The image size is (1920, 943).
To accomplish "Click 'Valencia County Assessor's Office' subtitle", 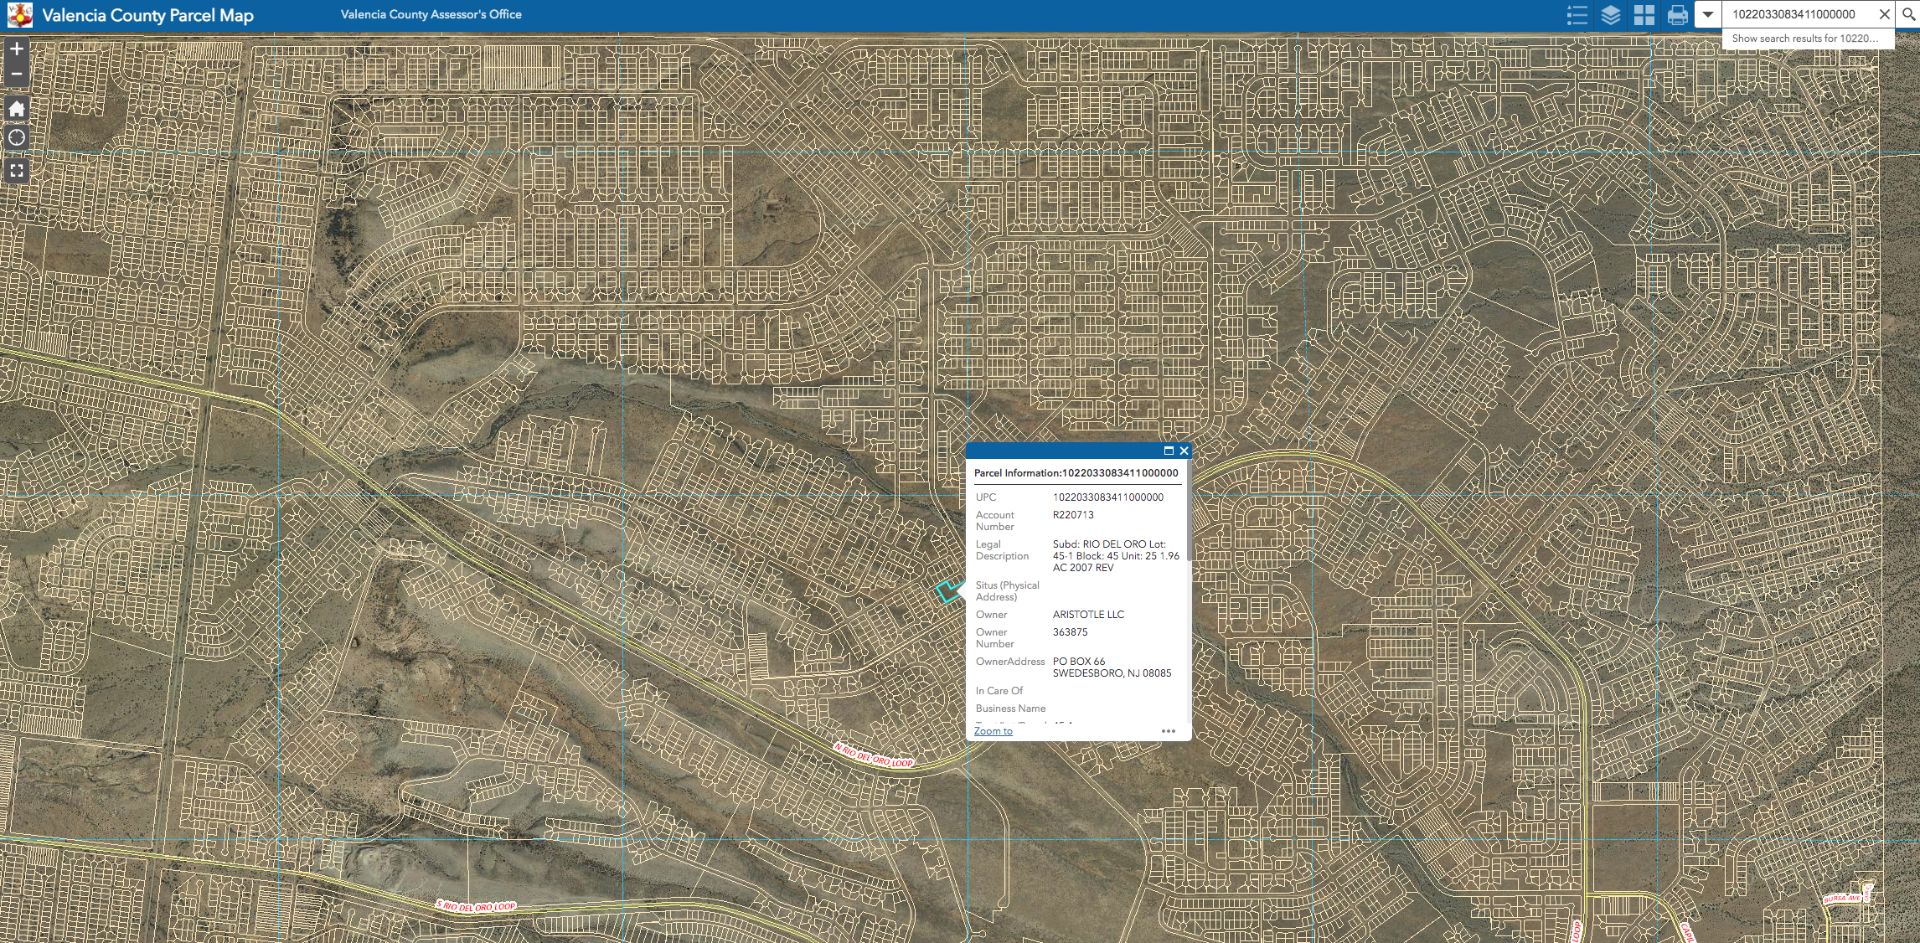I will (431, 15).
